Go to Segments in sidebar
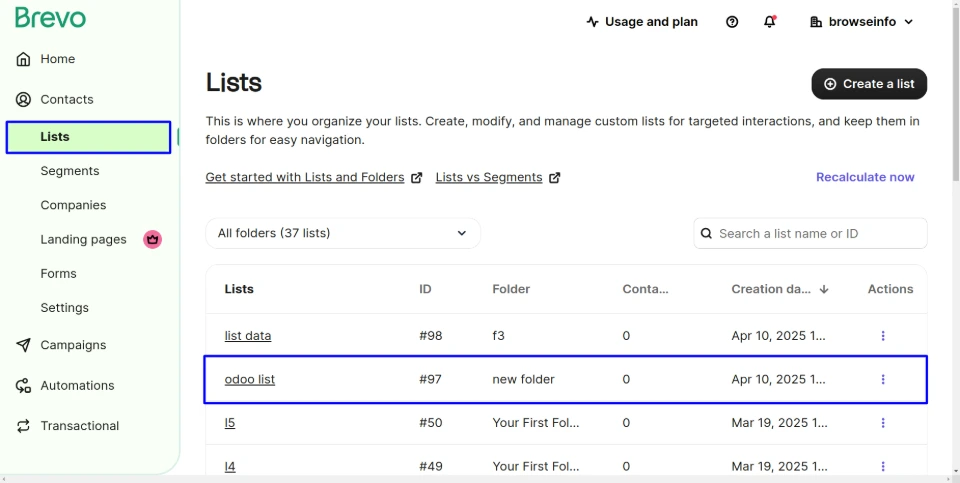The height and width of the screenshot is (483, 960). click(x=70, y=171)
